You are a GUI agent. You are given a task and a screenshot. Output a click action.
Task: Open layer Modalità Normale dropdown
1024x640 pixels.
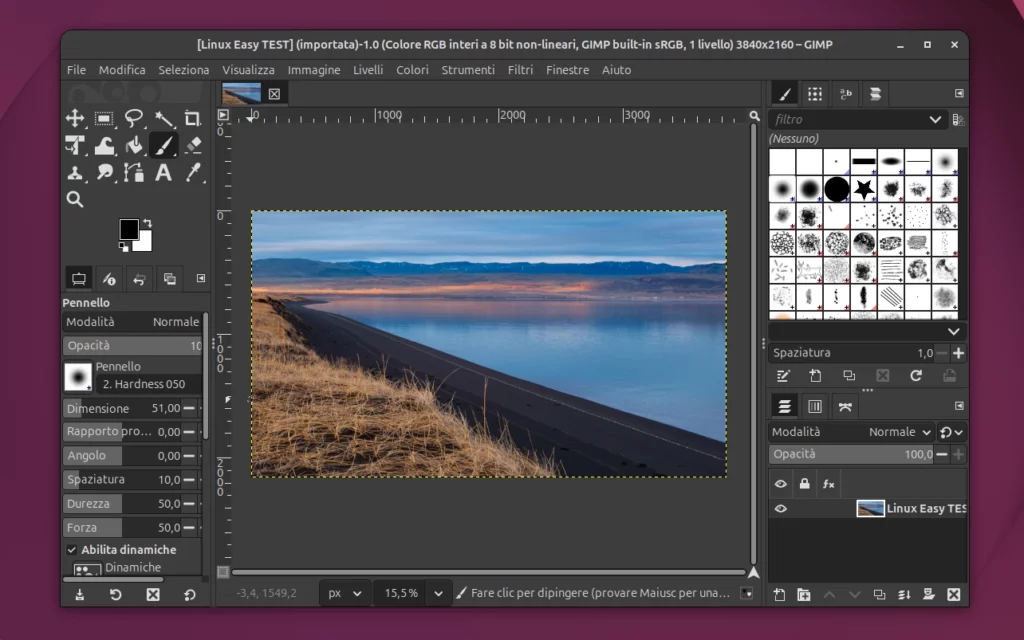pyautogui.click(x=852, y=432)
